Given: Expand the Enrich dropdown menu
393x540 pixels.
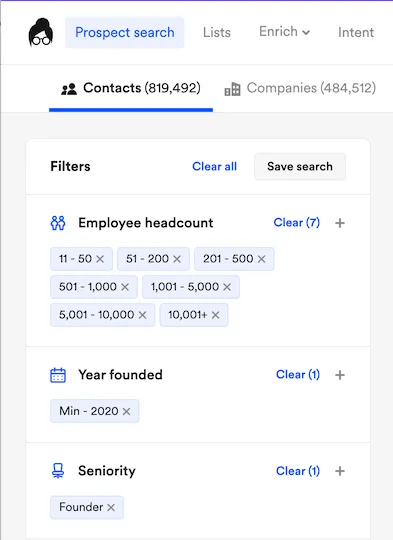Looking at the screenshot, I should click(x=285, y=32).
